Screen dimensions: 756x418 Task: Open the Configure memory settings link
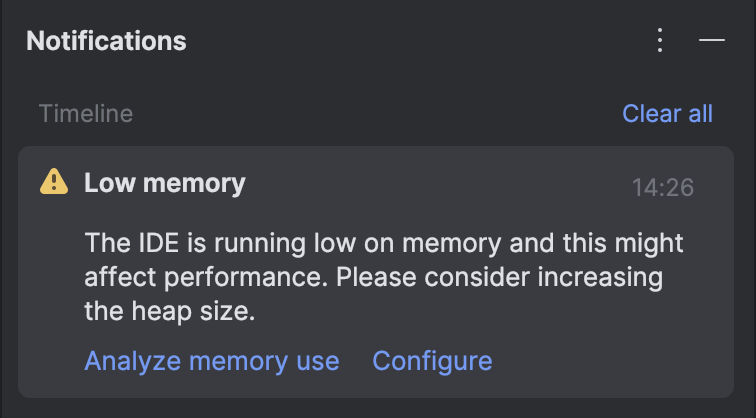(432, 361)
